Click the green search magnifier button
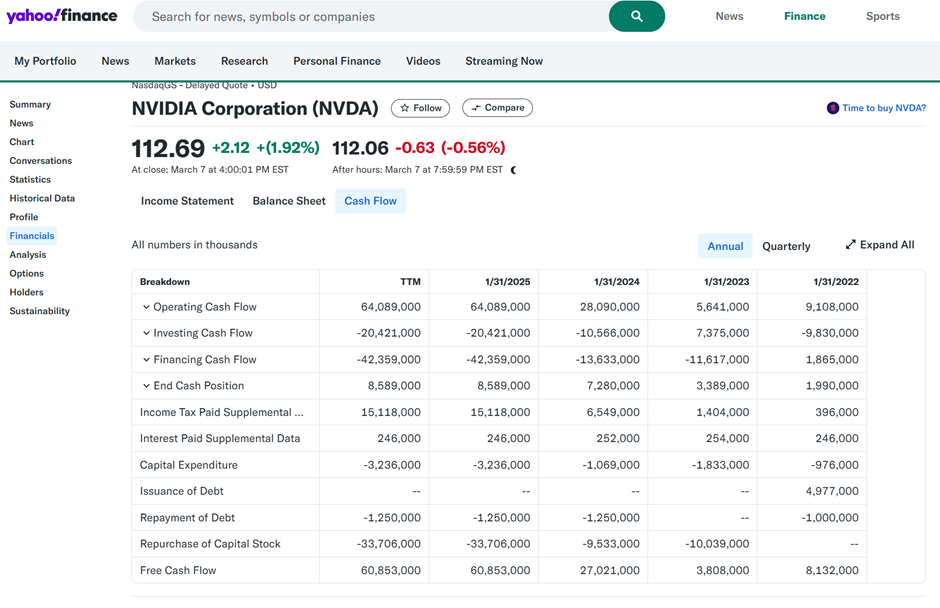Viewport: 940px width, 608px height. [x=637, y=16]
